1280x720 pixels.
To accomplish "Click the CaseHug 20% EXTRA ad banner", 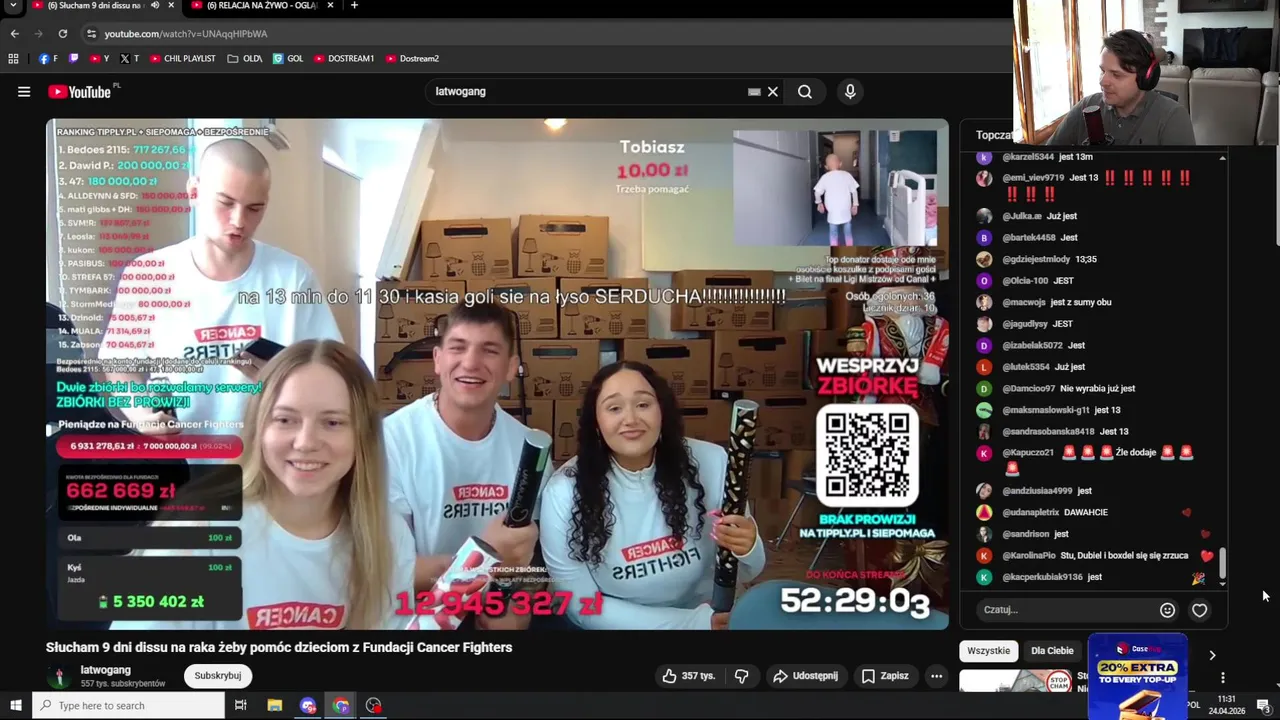I will (x=1137, y=676).
